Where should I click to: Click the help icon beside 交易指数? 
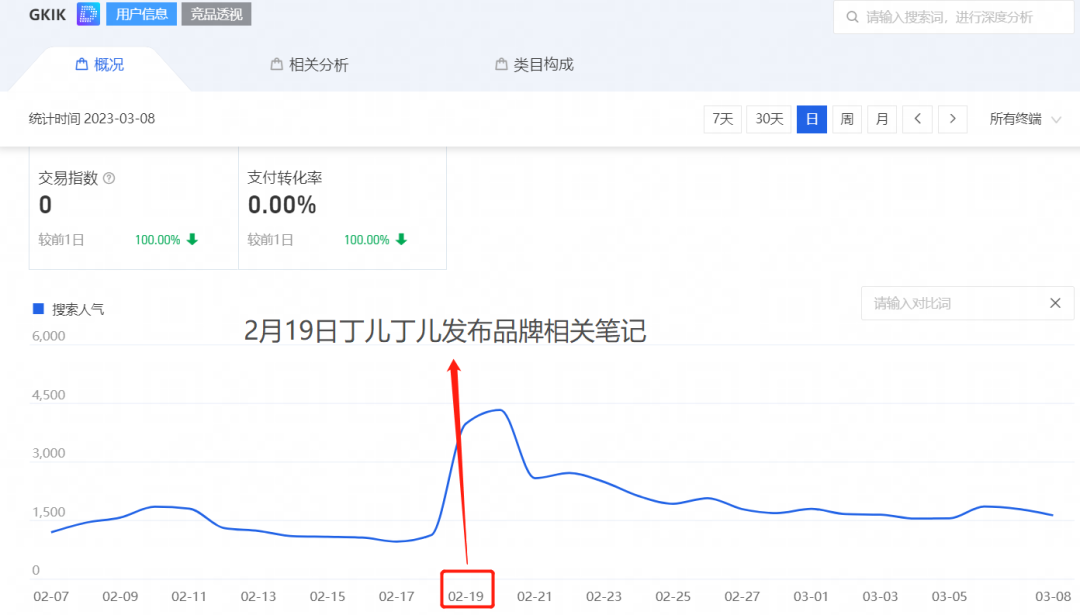[109, 178]
